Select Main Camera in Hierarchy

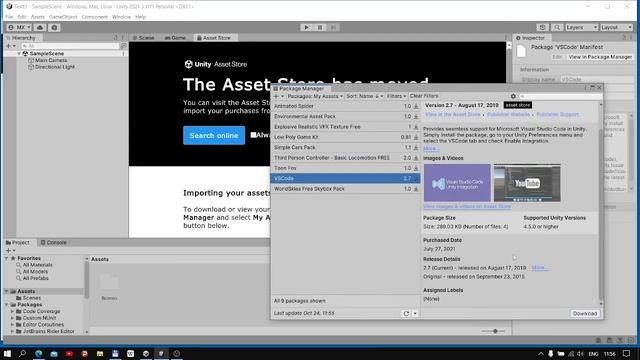pos(51,60)
